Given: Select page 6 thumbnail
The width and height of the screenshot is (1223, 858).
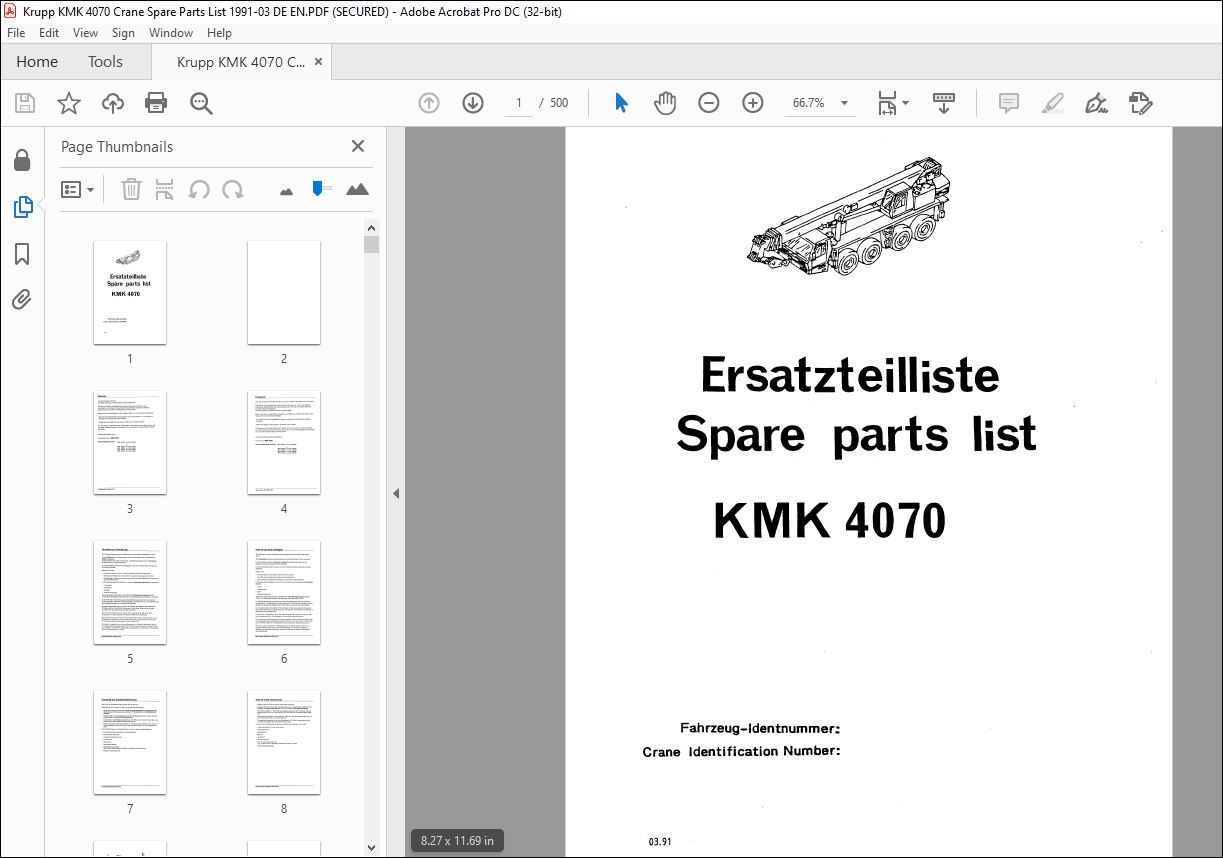Looking at the screenshot, I should [284, 592].
